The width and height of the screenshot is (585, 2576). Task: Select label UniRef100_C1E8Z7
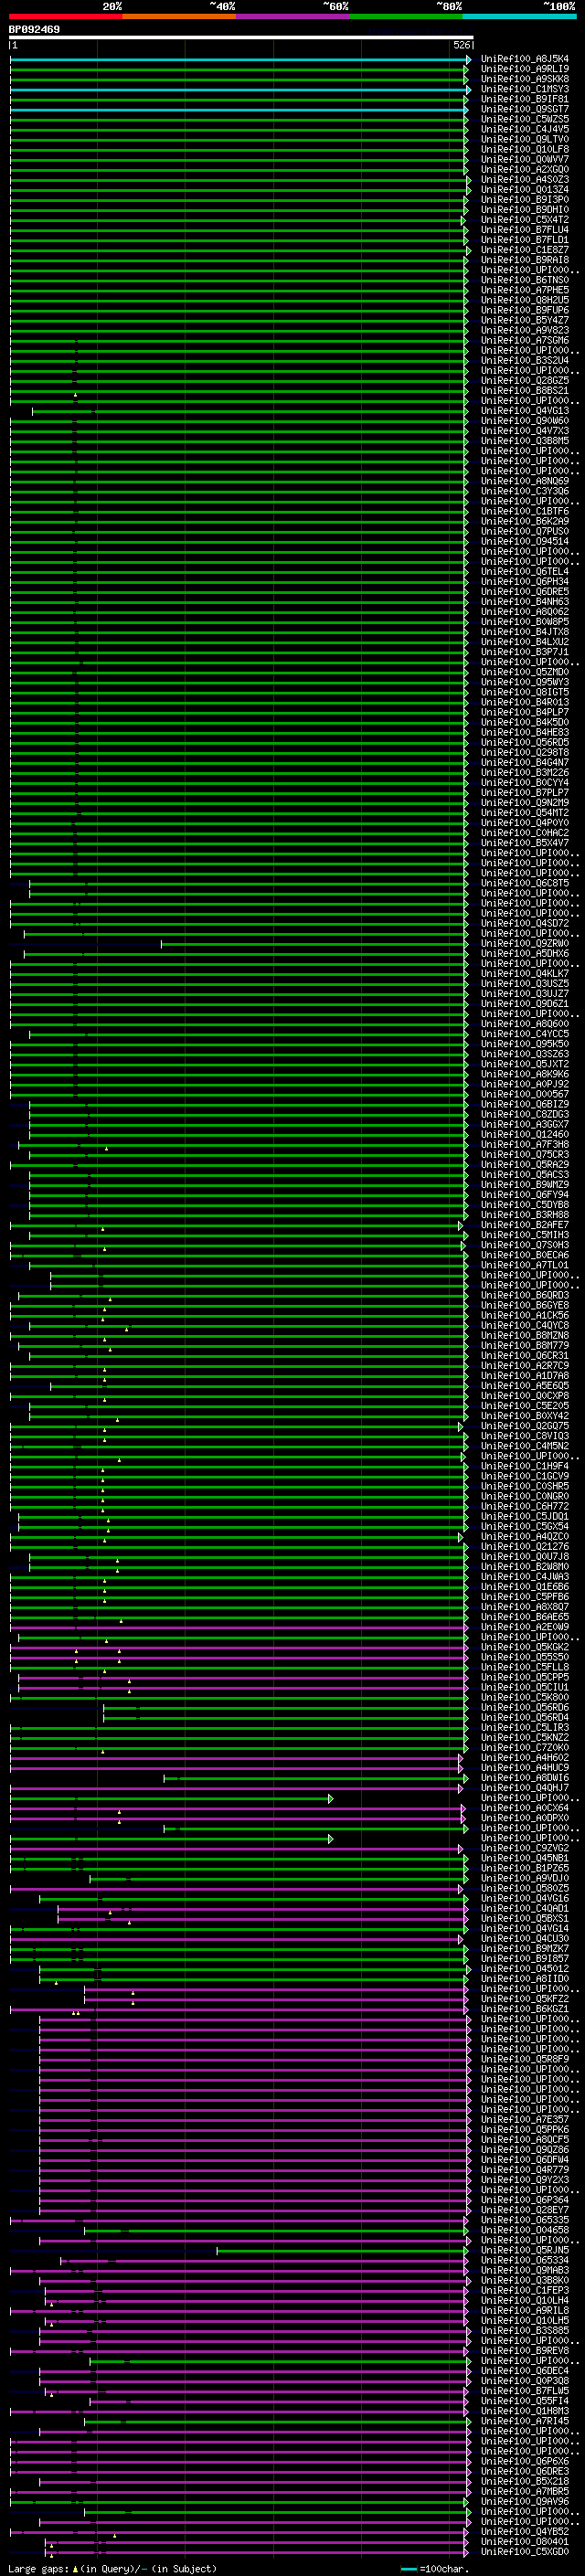[525, 250]
